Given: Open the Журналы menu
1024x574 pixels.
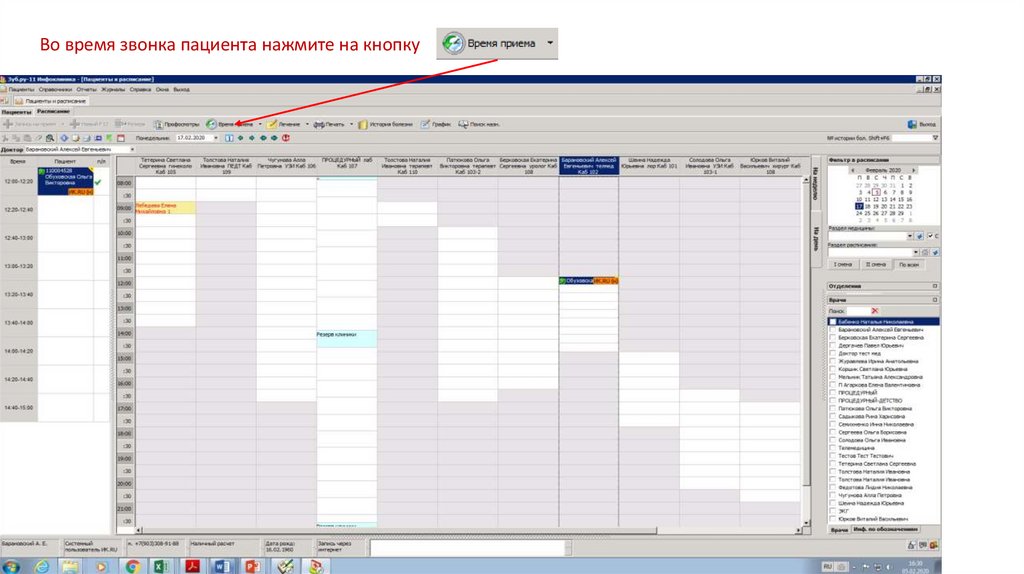Looking at the screenshot, I should pos(113,89).
